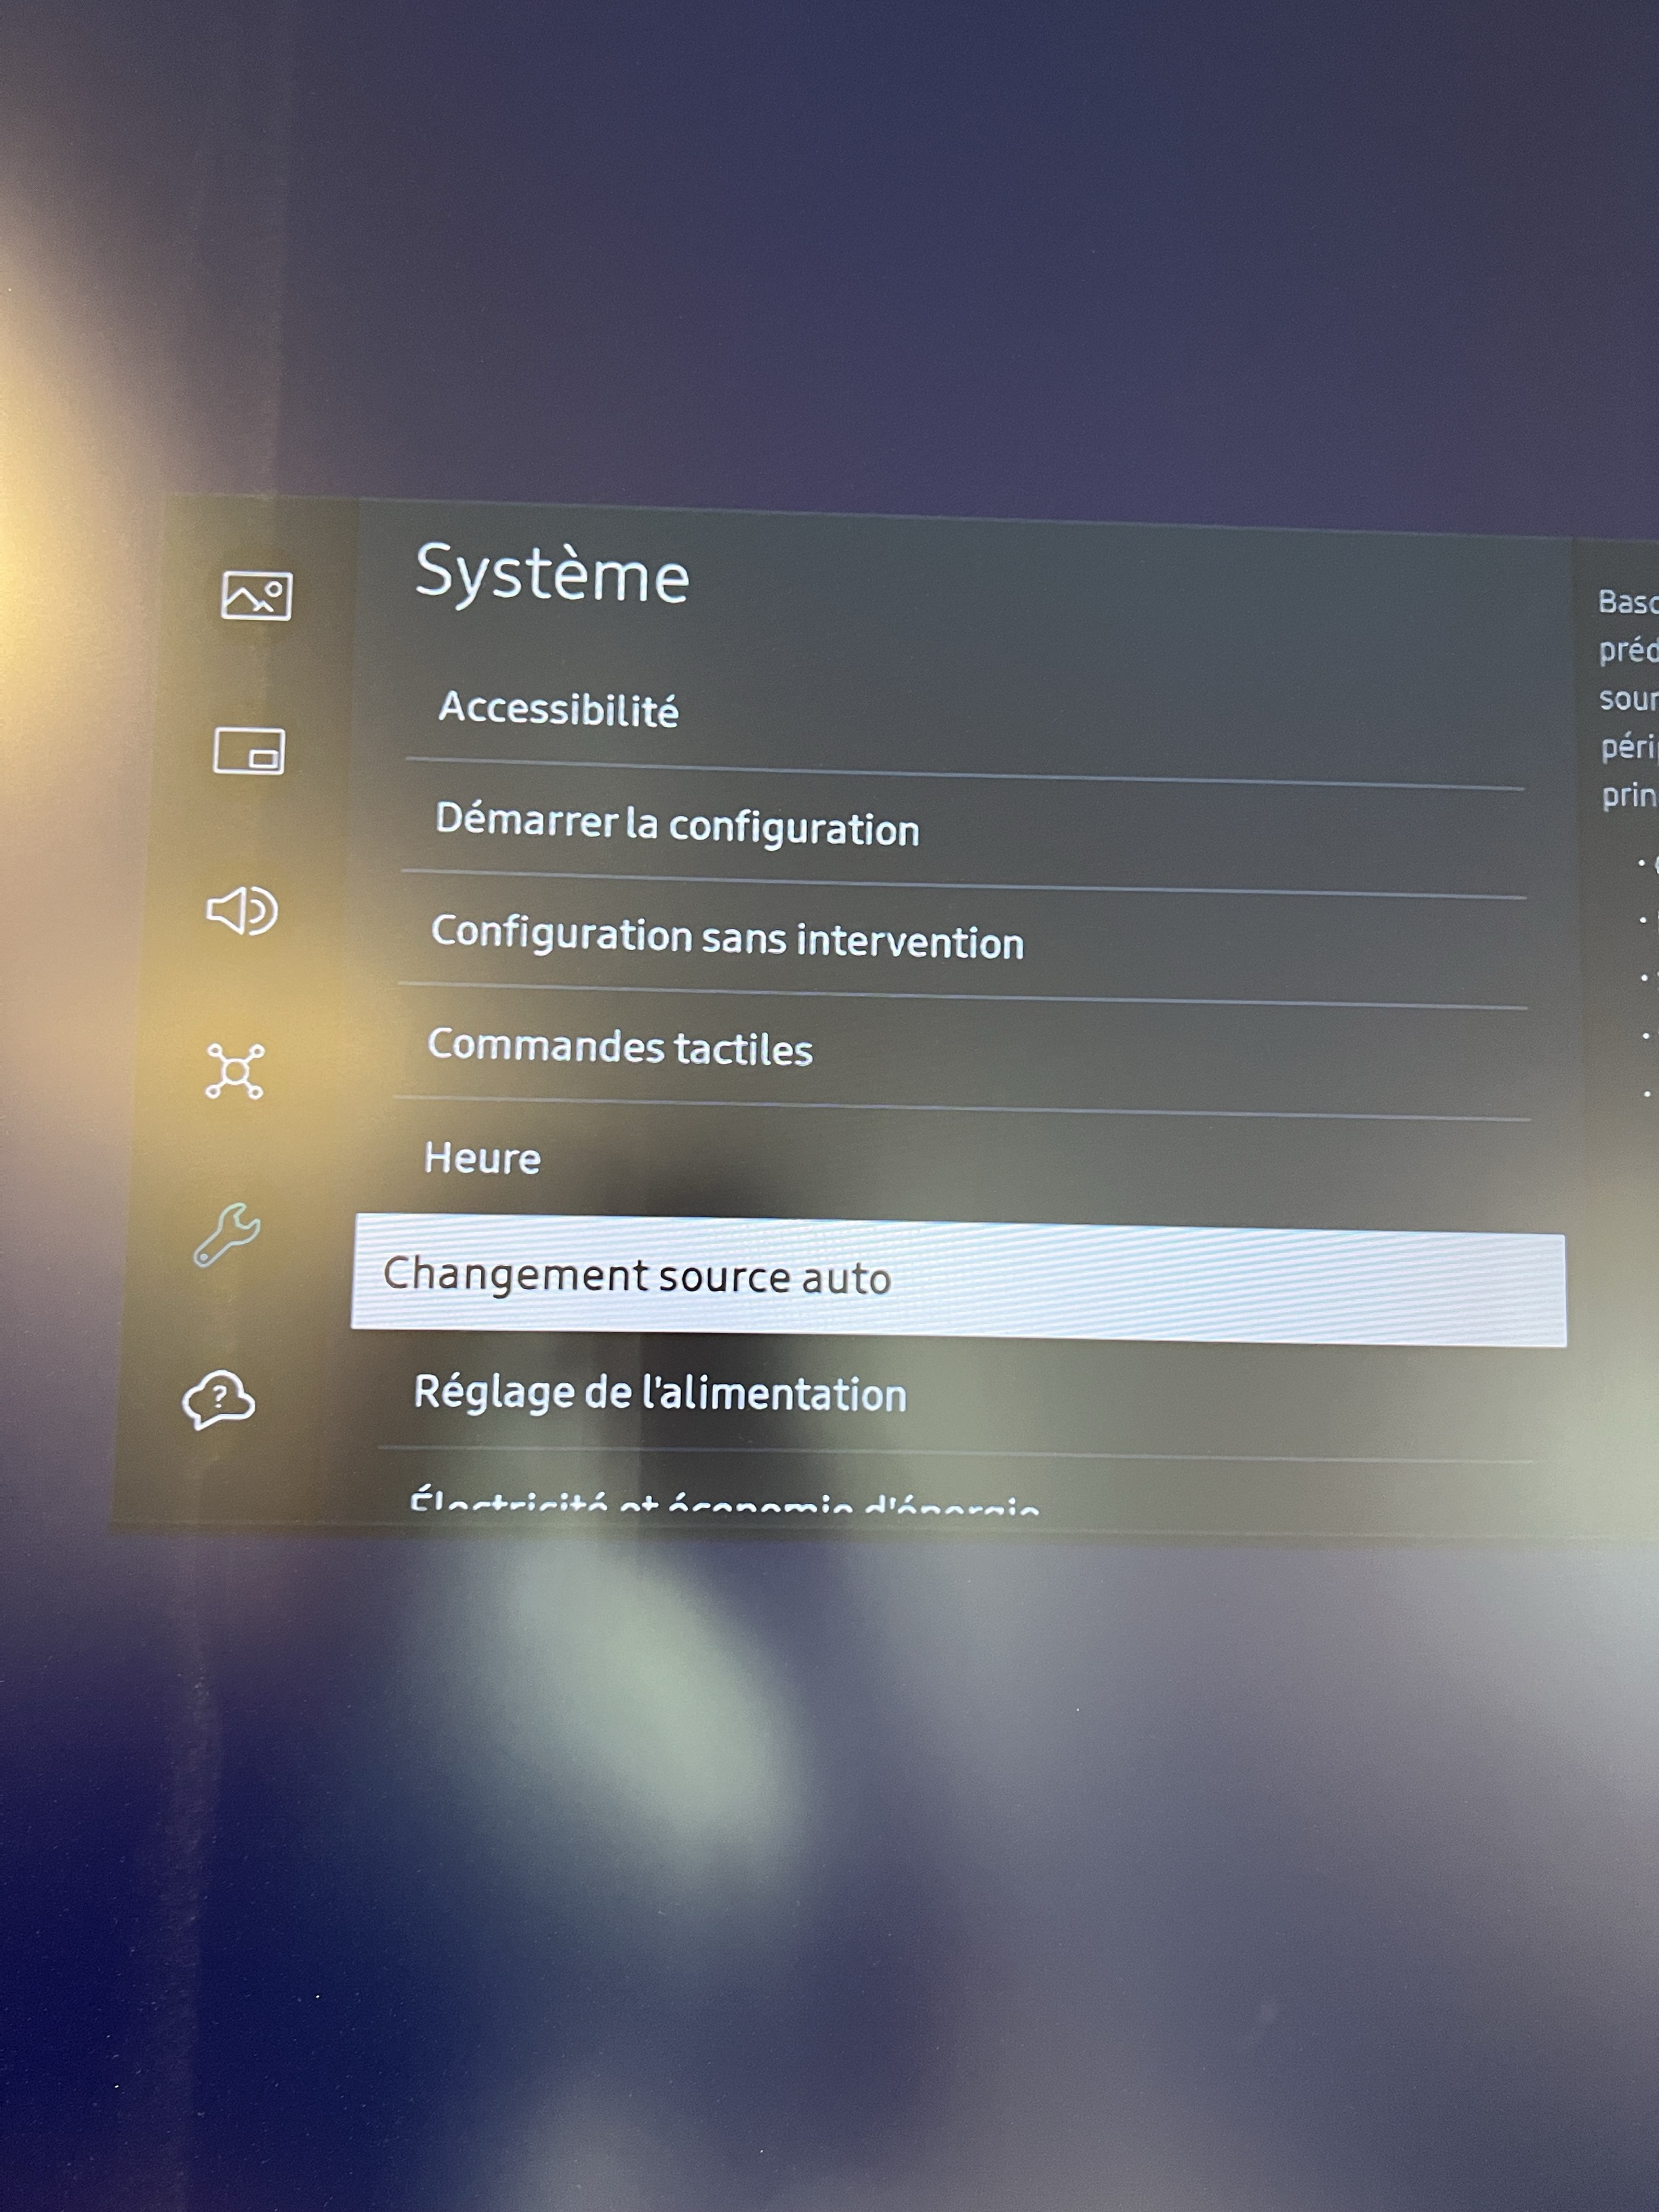The width and height of the screenshot is (1659, 2212).
Task: Open Sound settings speaker icon
Action: click(242, 911)
